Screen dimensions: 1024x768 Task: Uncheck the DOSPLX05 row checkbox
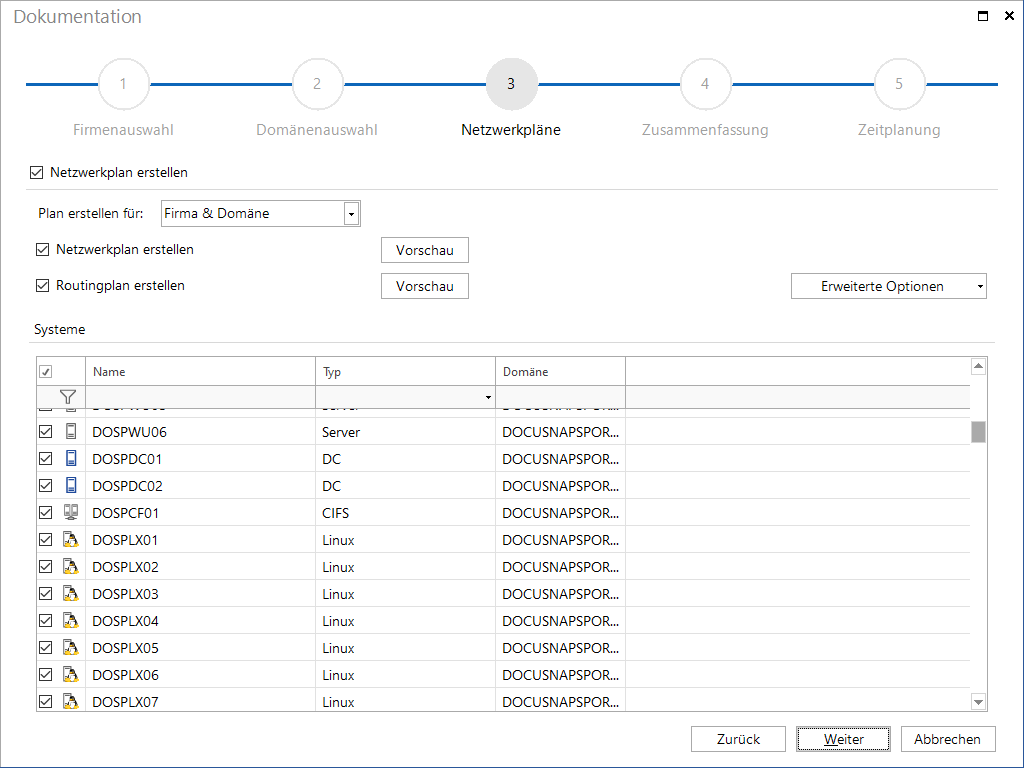coord(46,647)
